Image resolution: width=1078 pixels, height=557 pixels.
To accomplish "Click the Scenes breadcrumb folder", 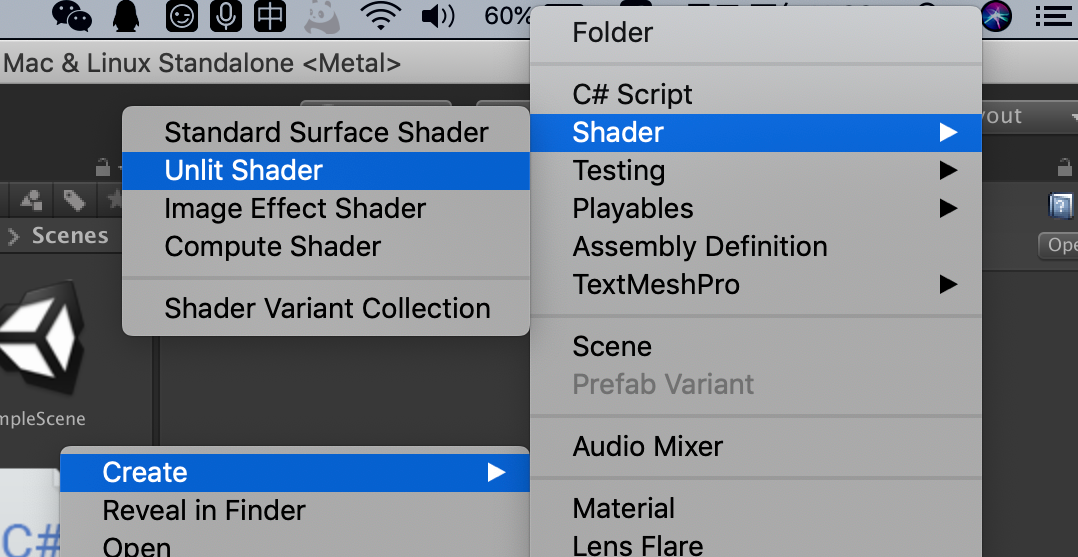I will (70, 236).
